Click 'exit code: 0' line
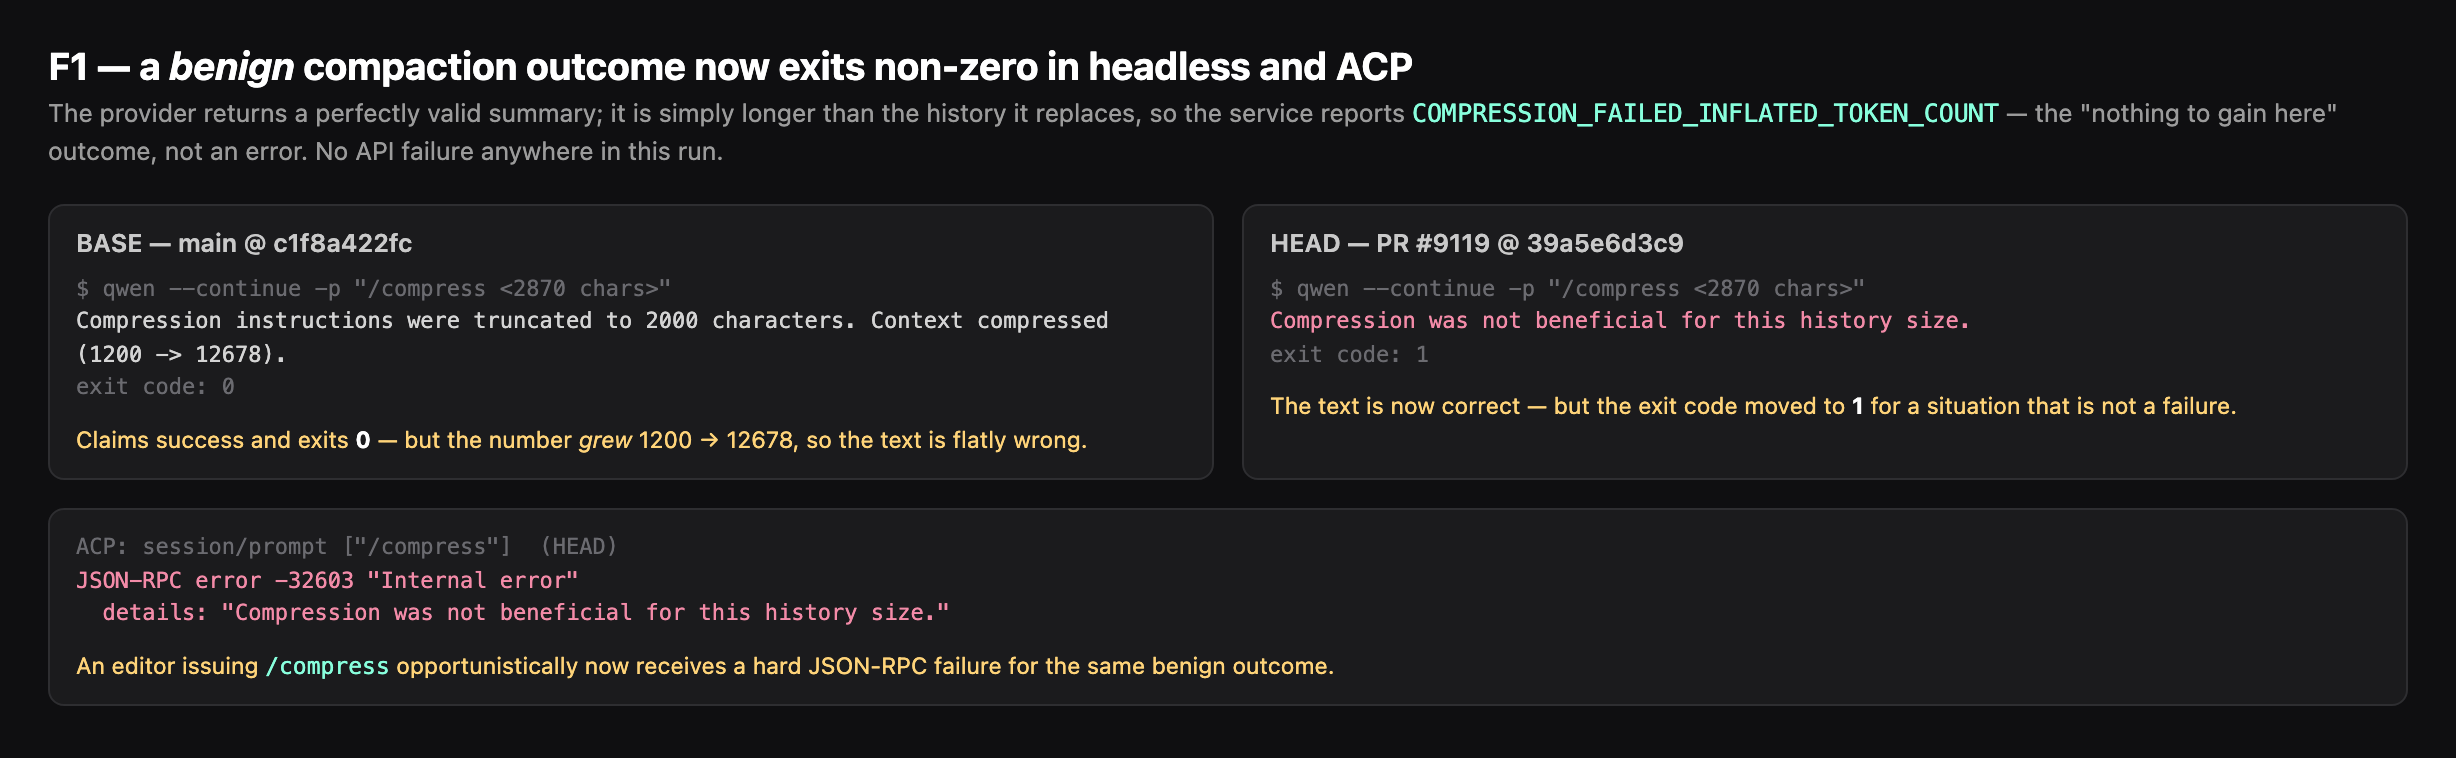 point(155,386)
